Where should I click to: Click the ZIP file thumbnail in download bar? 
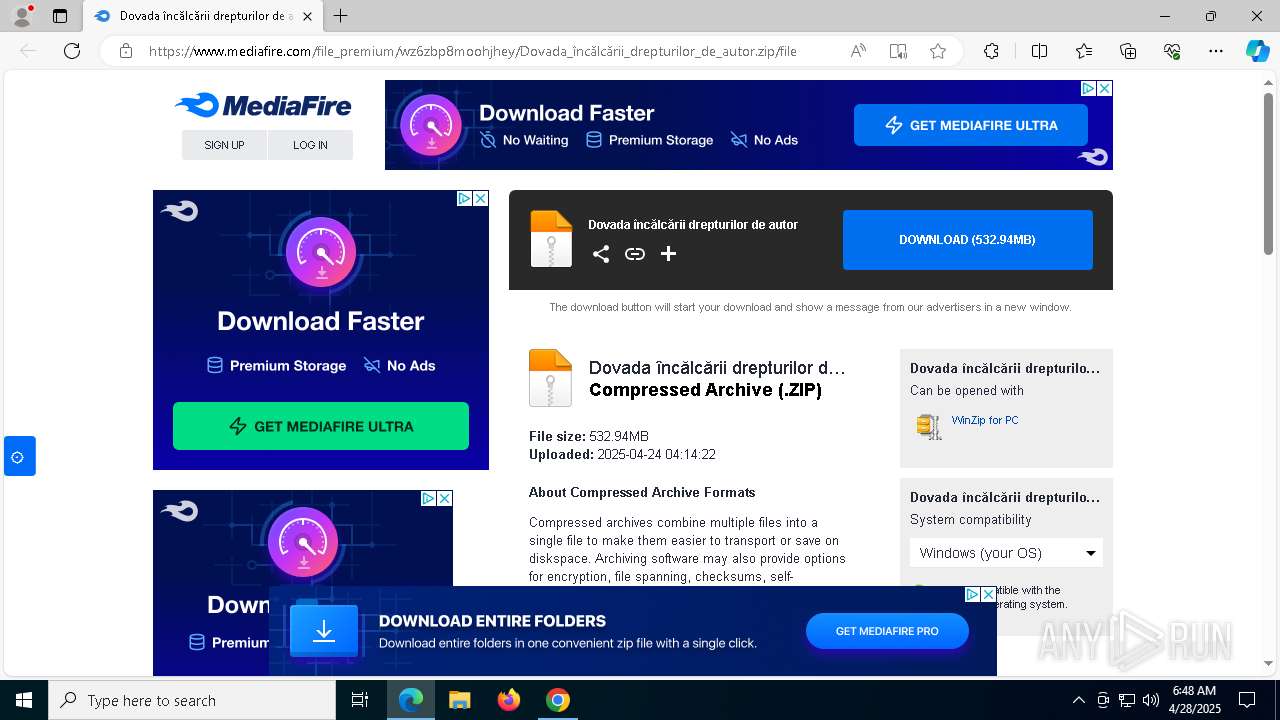551,239
